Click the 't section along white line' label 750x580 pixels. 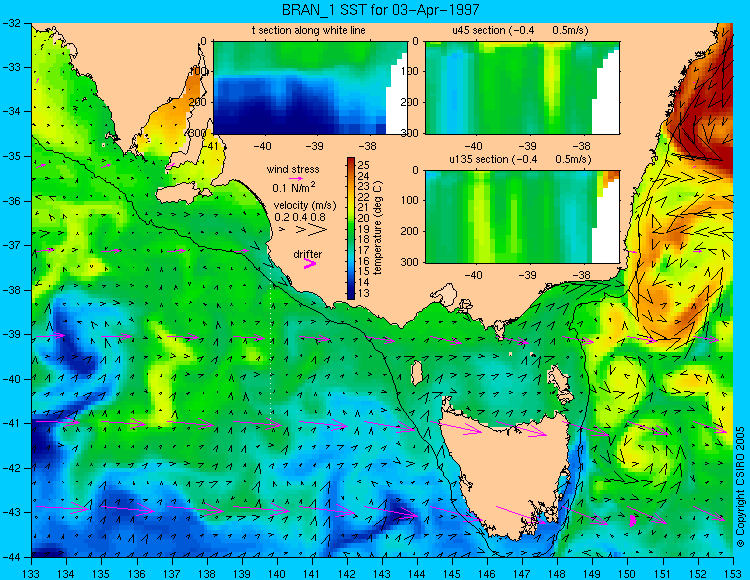click(x=309, y=31)
